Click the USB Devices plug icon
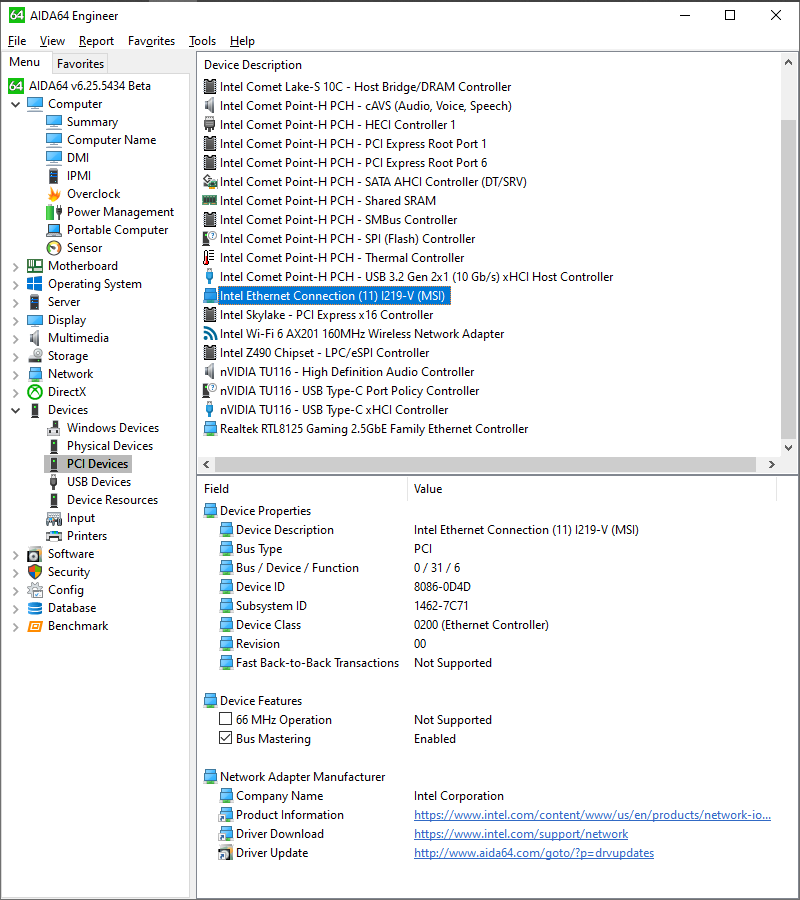The width and height of the screenshot is (800, 900). [54, 482]
